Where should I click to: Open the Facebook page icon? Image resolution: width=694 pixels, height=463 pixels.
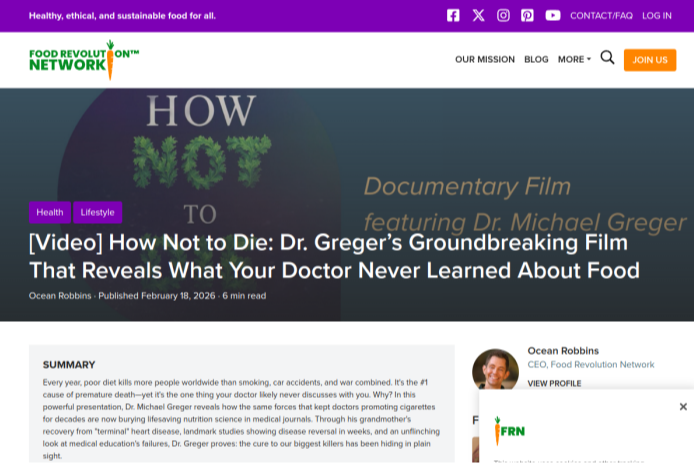[453, 15]
